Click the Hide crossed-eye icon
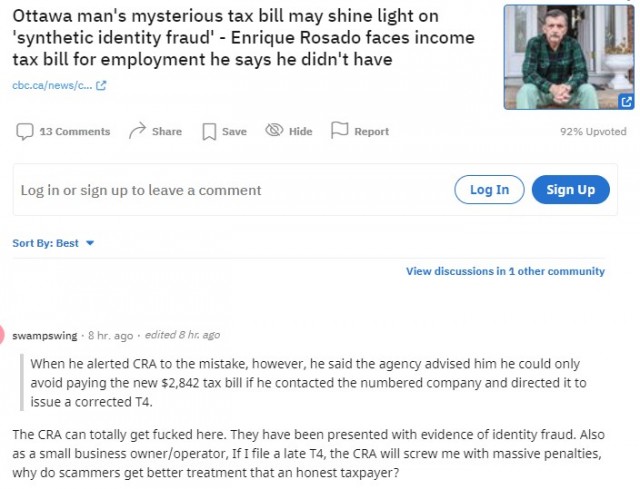Screen dimensions: 640x489 coord(274,130)
